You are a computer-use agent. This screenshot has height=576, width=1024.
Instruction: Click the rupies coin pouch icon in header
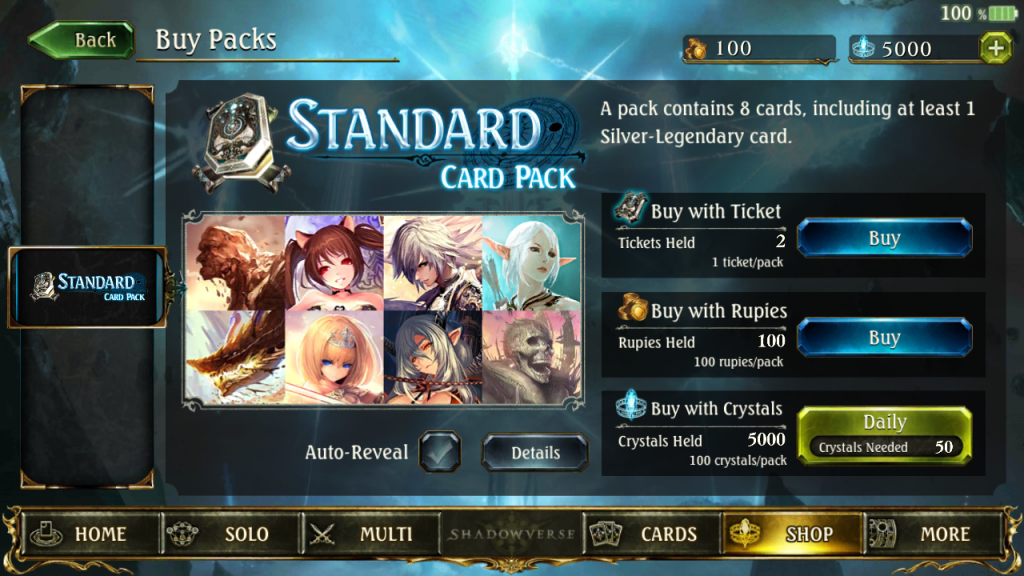(696, 48)
